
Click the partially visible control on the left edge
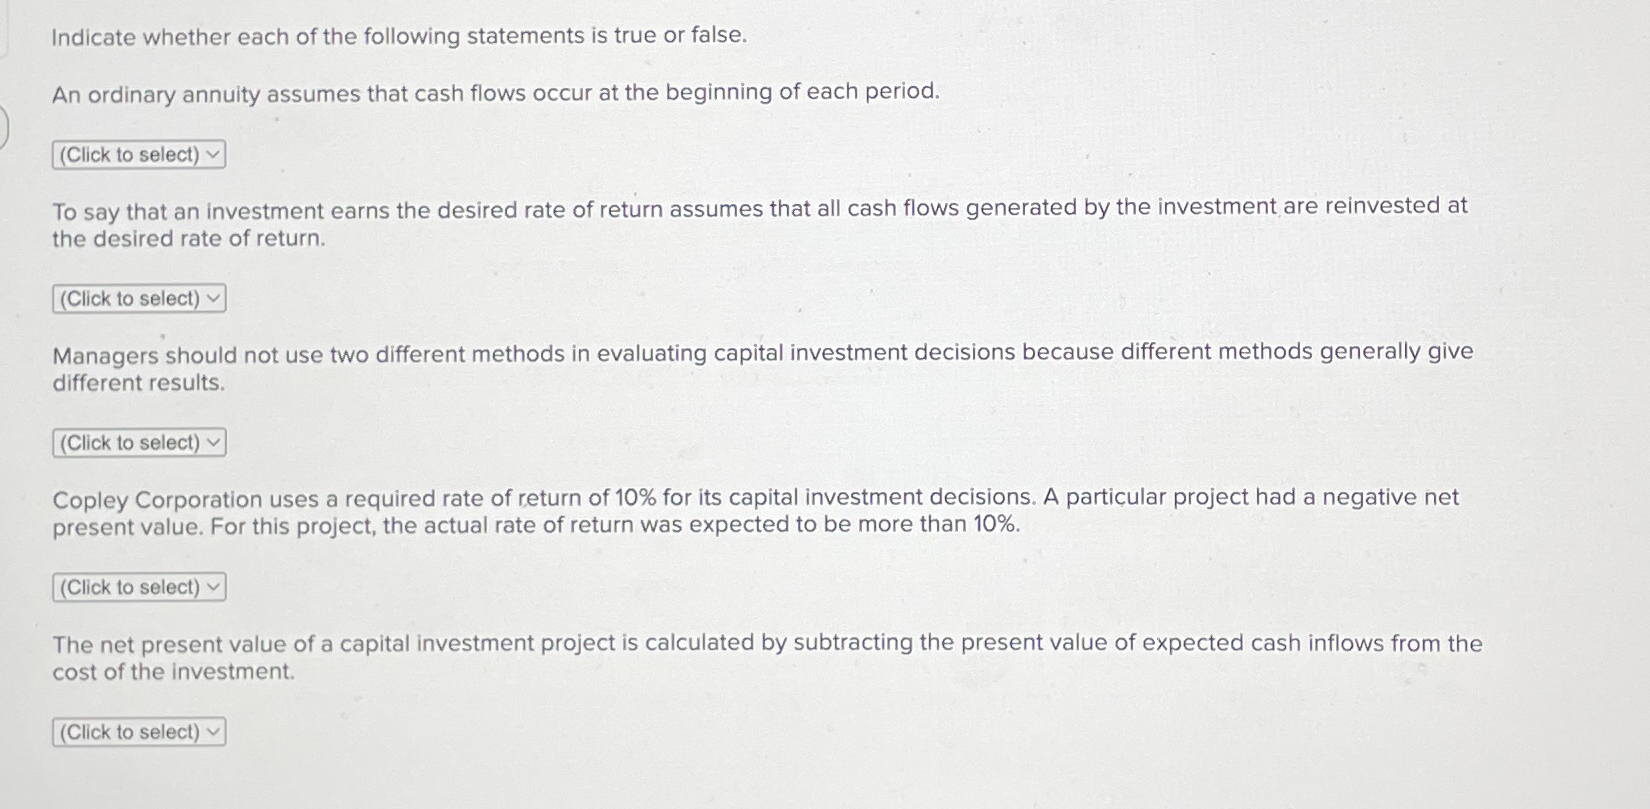pos(4,128)
